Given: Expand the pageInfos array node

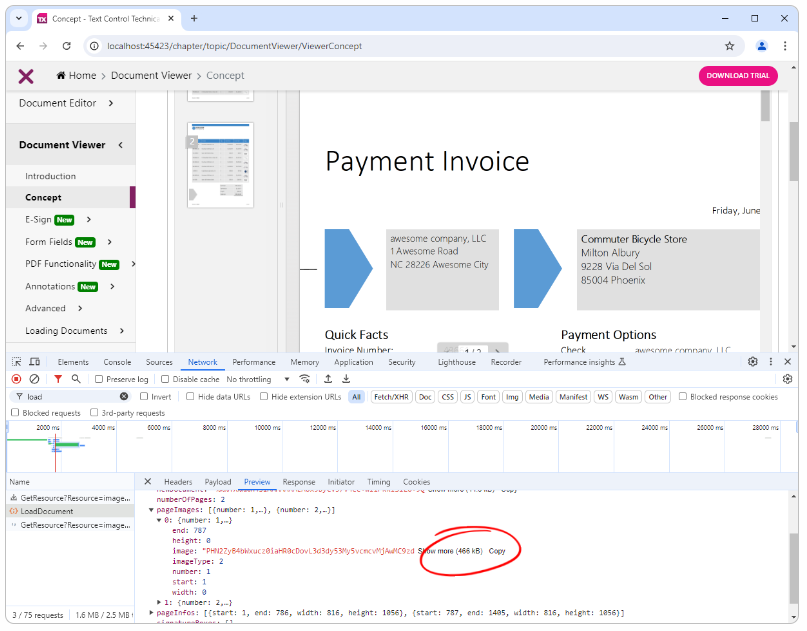Looking at the screenshot, I should (x=151, y=612).
